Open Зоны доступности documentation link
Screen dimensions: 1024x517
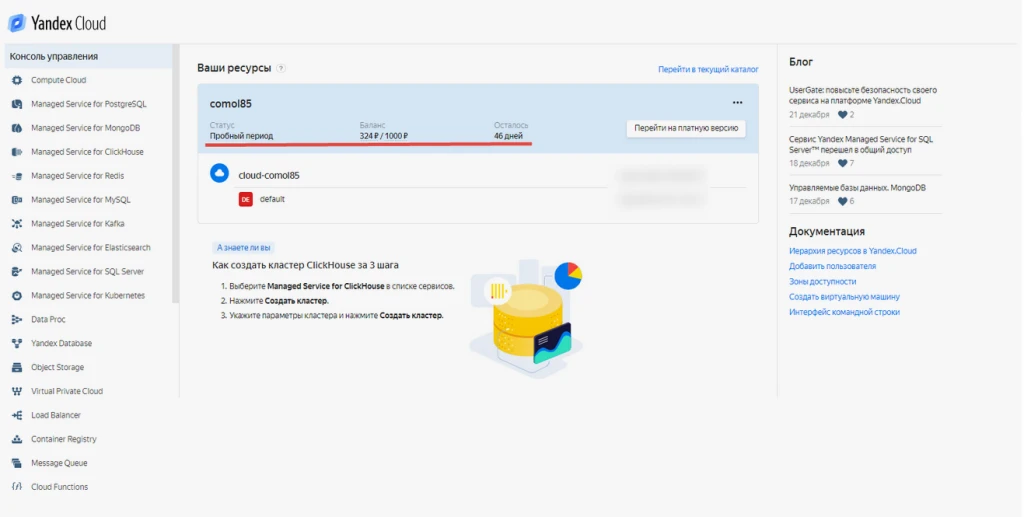coord(822,281)
